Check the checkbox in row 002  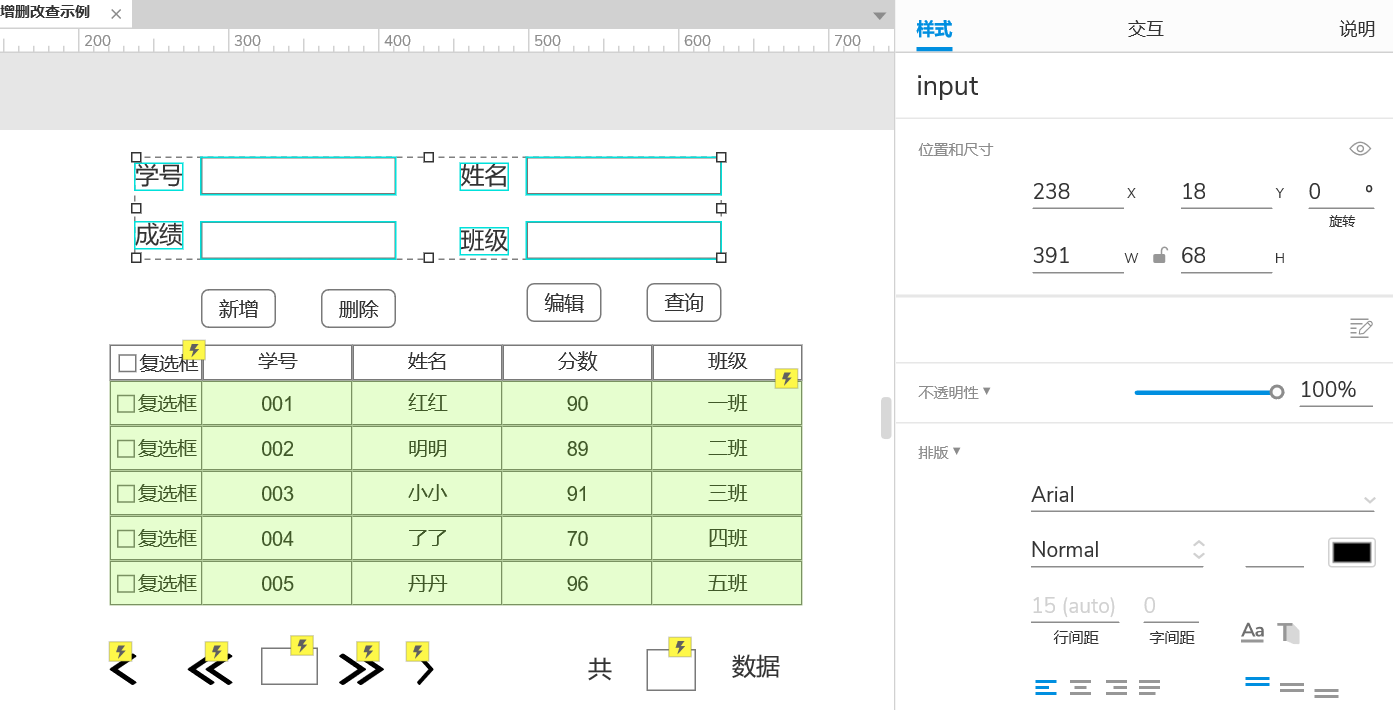126,449
